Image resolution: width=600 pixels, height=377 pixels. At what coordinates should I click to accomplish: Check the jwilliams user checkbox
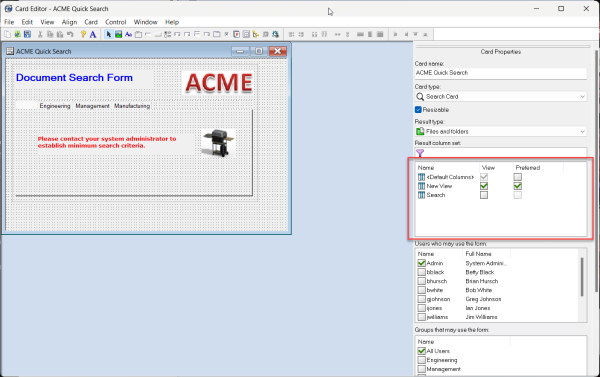pyautogui.click(x=422, y=317)
